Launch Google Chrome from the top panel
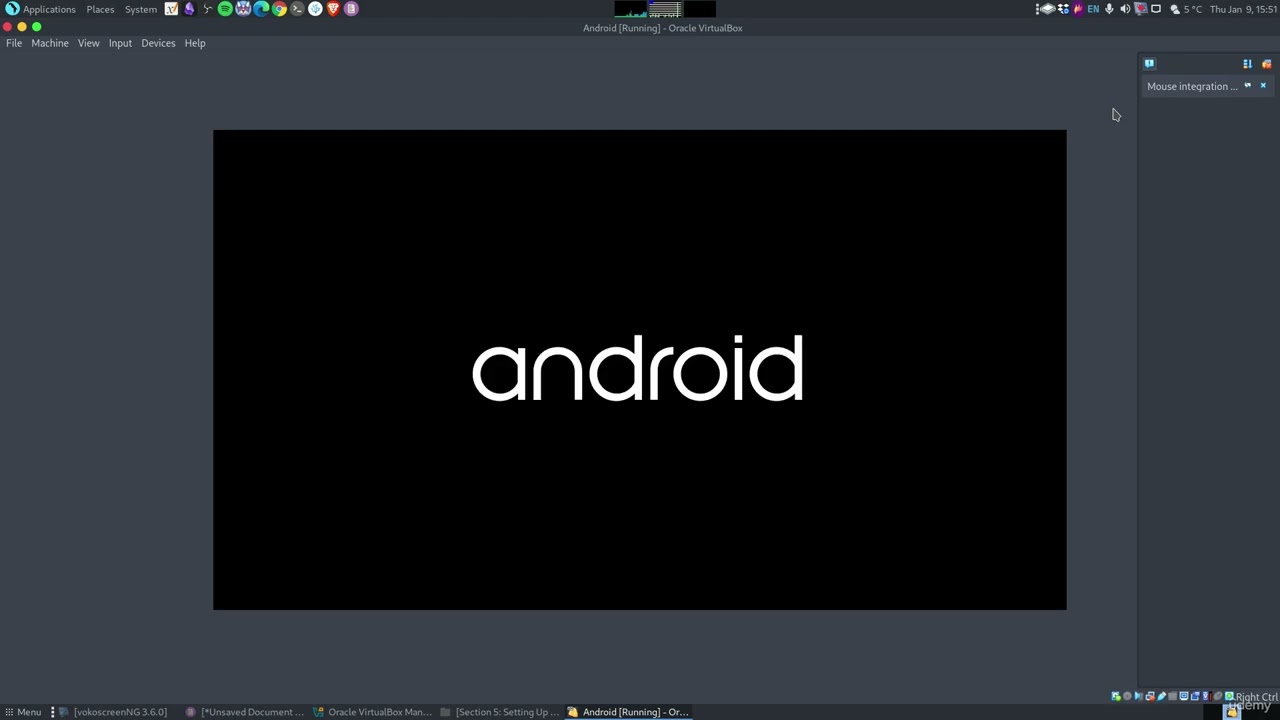Screen dimensions: 1280x720 coord(279,9)
